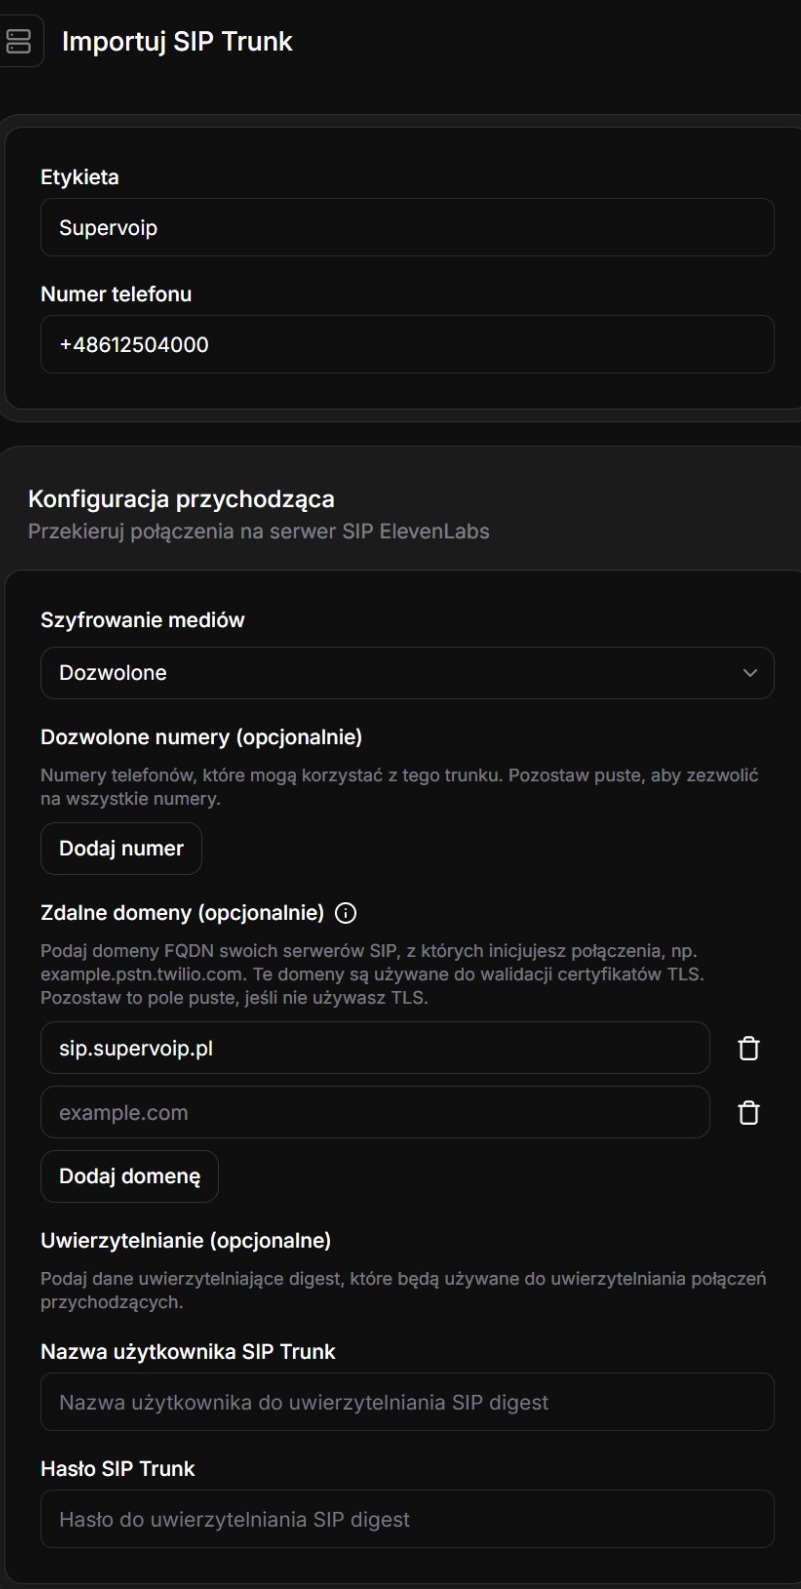The width and height of the screenshot is (801, 1589).
Task: Click the info icon next to Zdalne domeny
Action: 346,913
